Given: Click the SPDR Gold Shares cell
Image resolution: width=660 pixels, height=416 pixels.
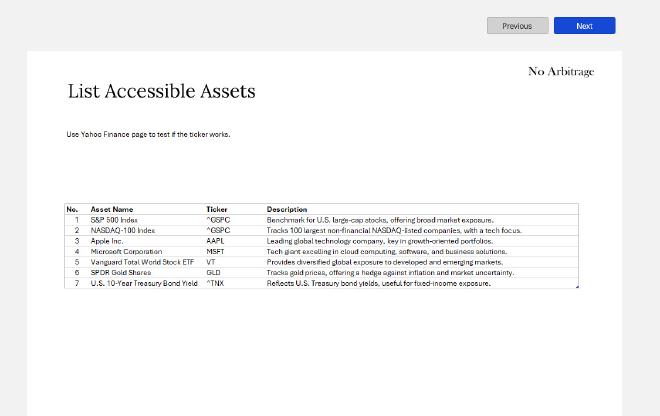Looking at the screenshot, I should [x=121, y=273].
